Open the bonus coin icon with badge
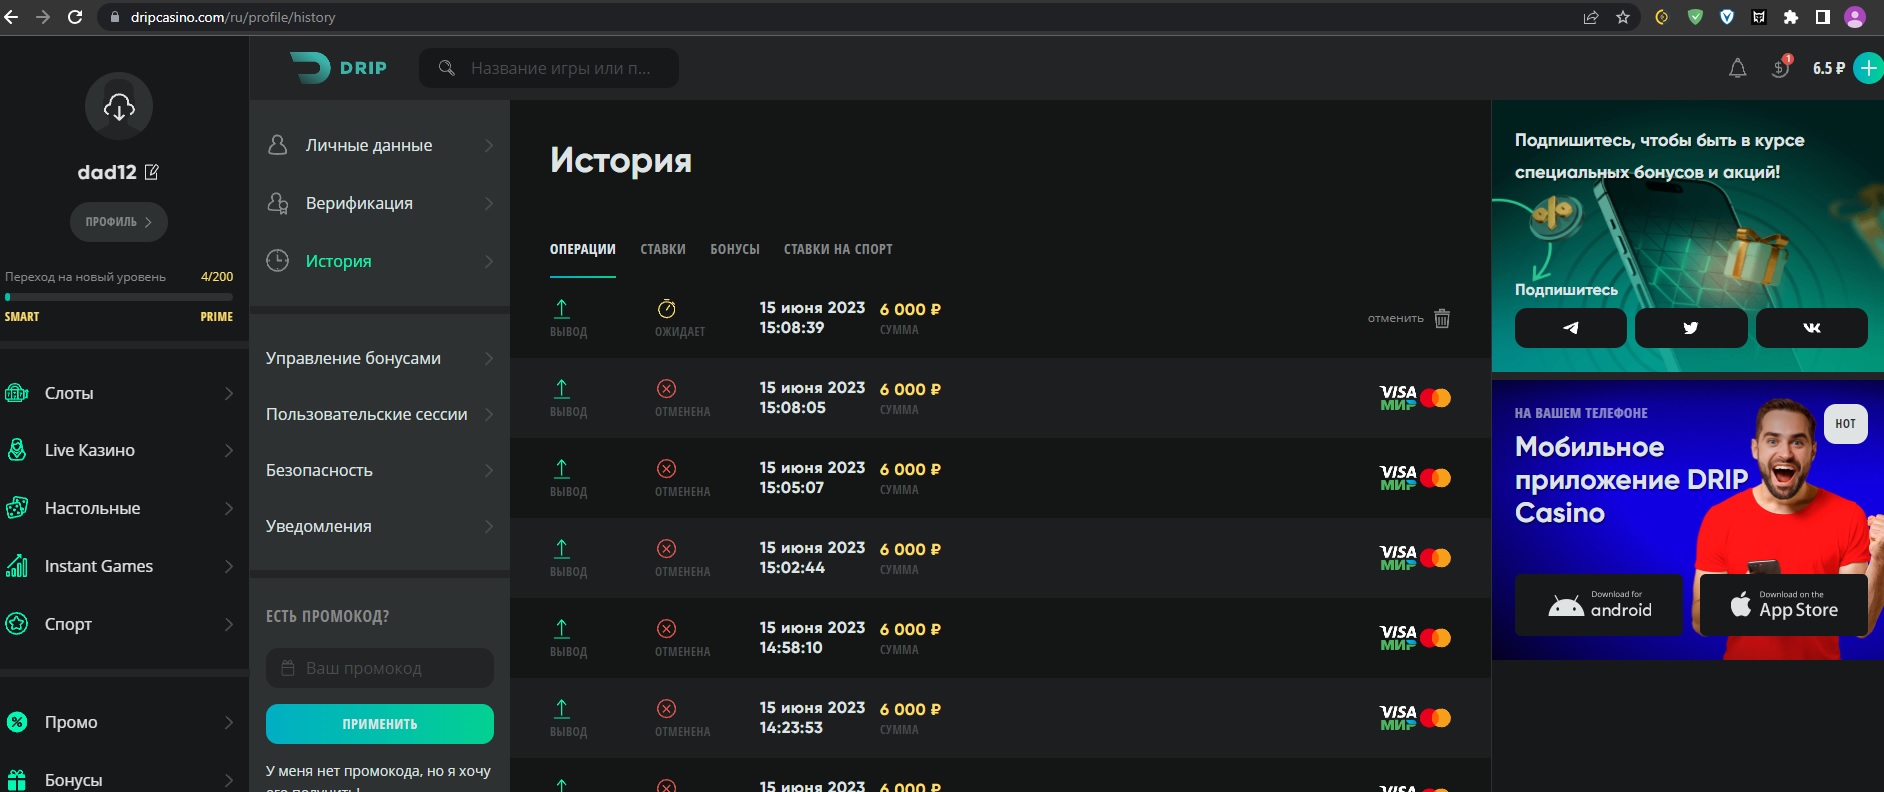 pyautogui.click(x=1781, y=67)
